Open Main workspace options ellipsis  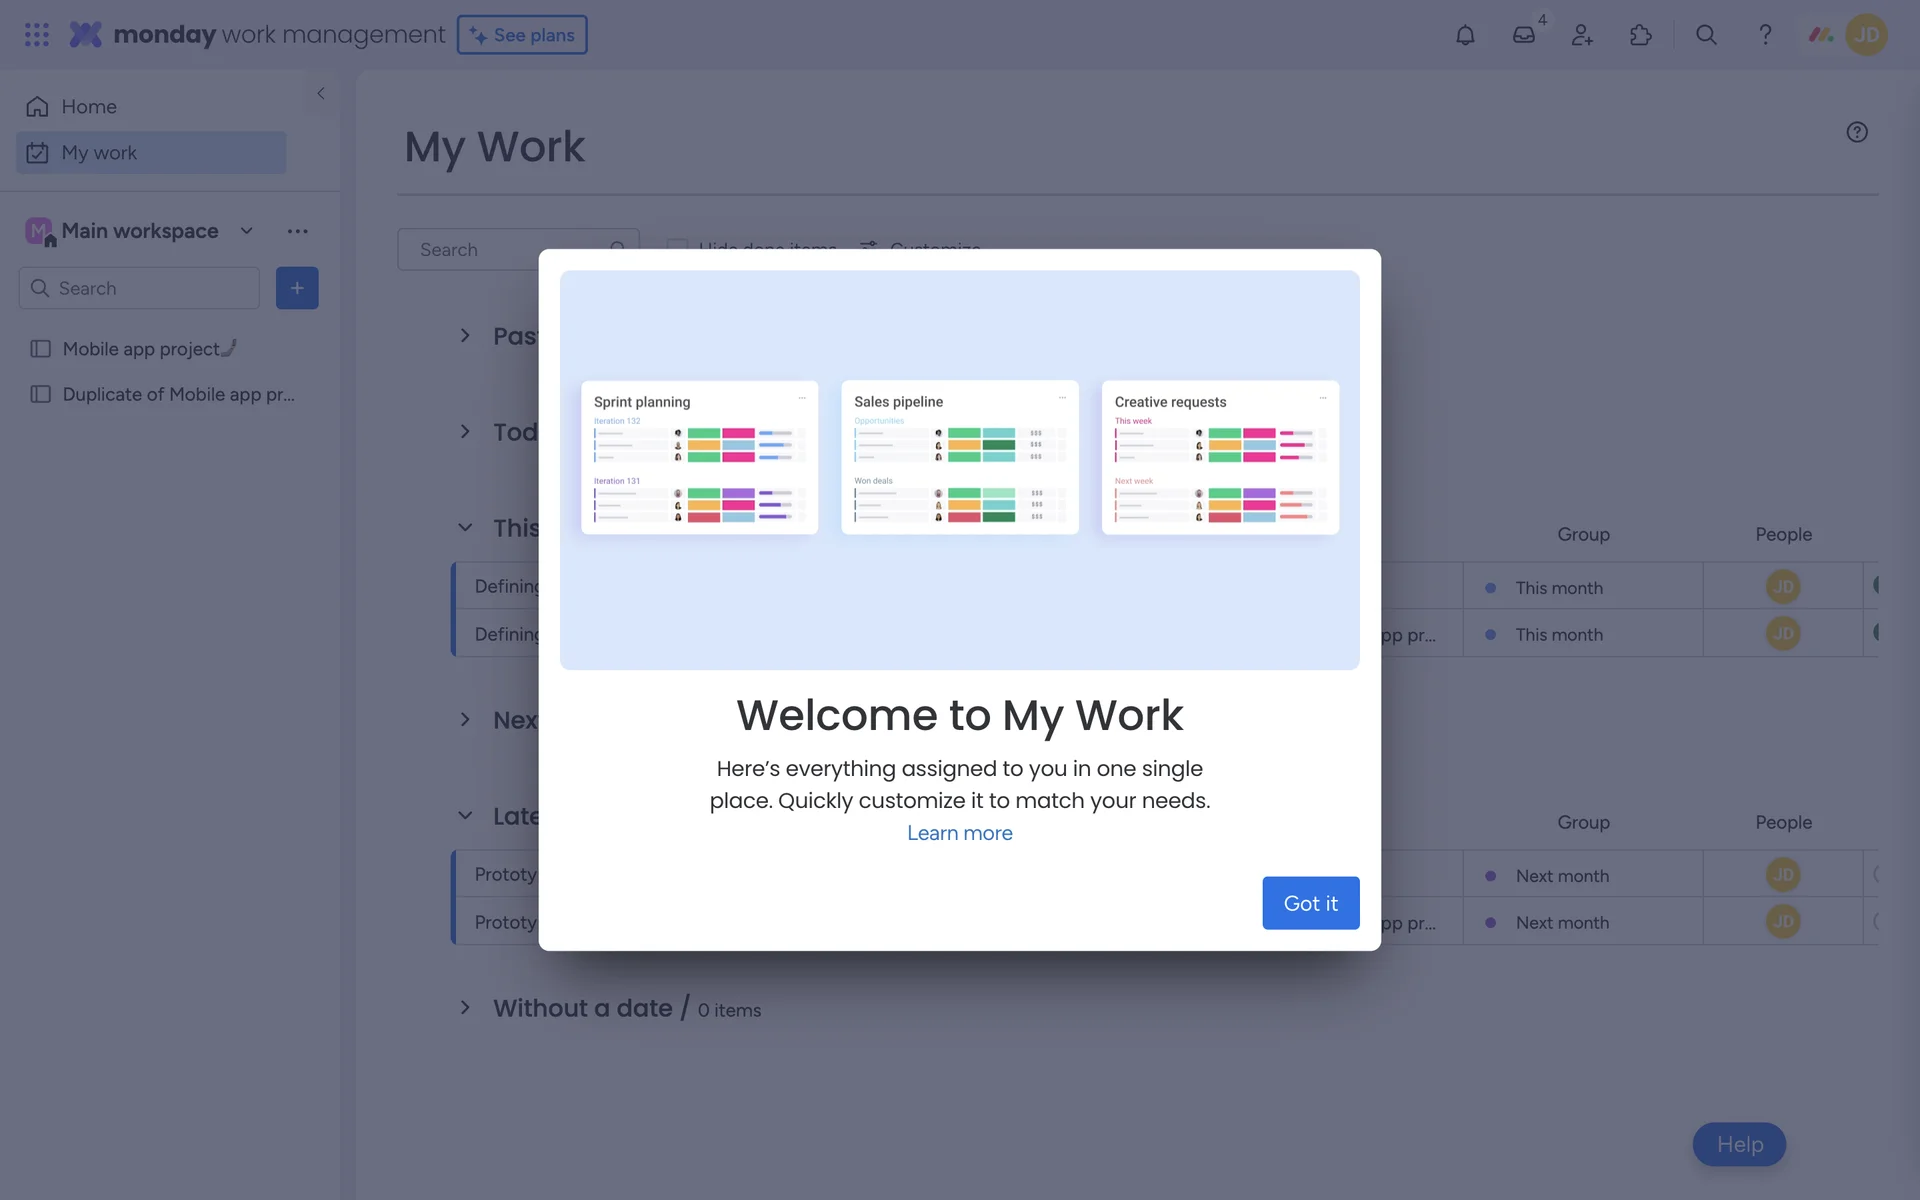pos(297,231)
